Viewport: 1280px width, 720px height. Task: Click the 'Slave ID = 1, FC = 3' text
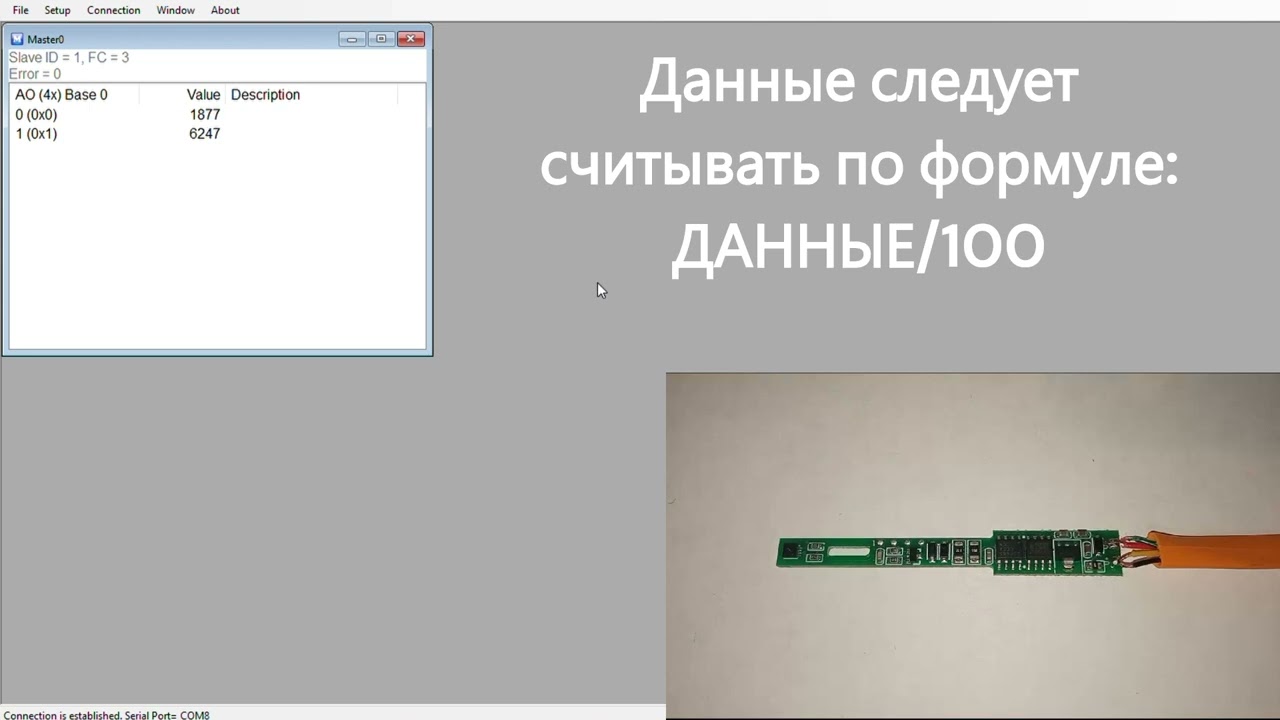tap(69, 58)
